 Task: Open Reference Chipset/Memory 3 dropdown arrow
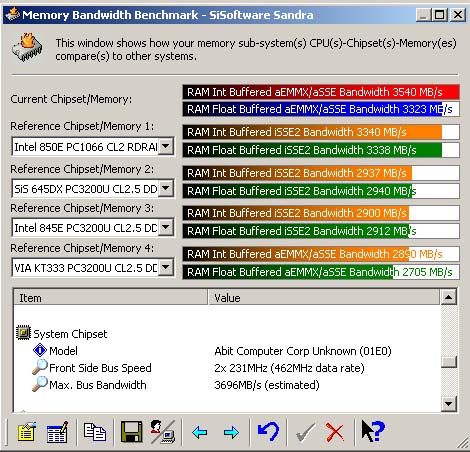pyautogui.click(x=166, y=227)
